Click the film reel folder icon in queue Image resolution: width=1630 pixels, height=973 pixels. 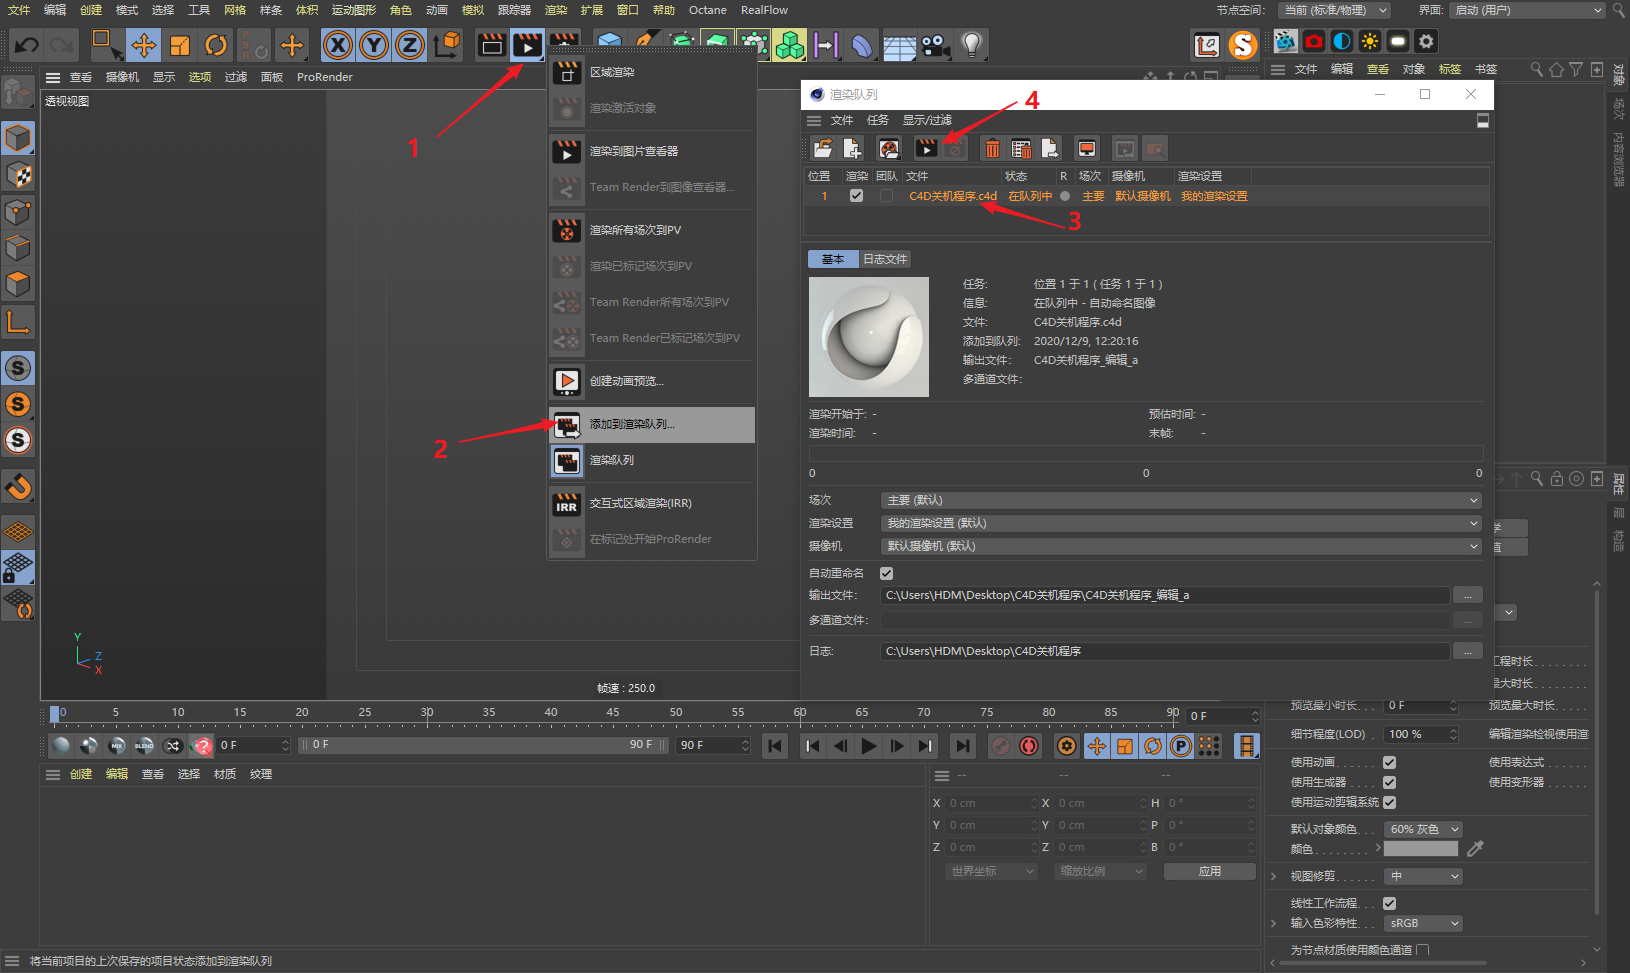coord(889,149)
